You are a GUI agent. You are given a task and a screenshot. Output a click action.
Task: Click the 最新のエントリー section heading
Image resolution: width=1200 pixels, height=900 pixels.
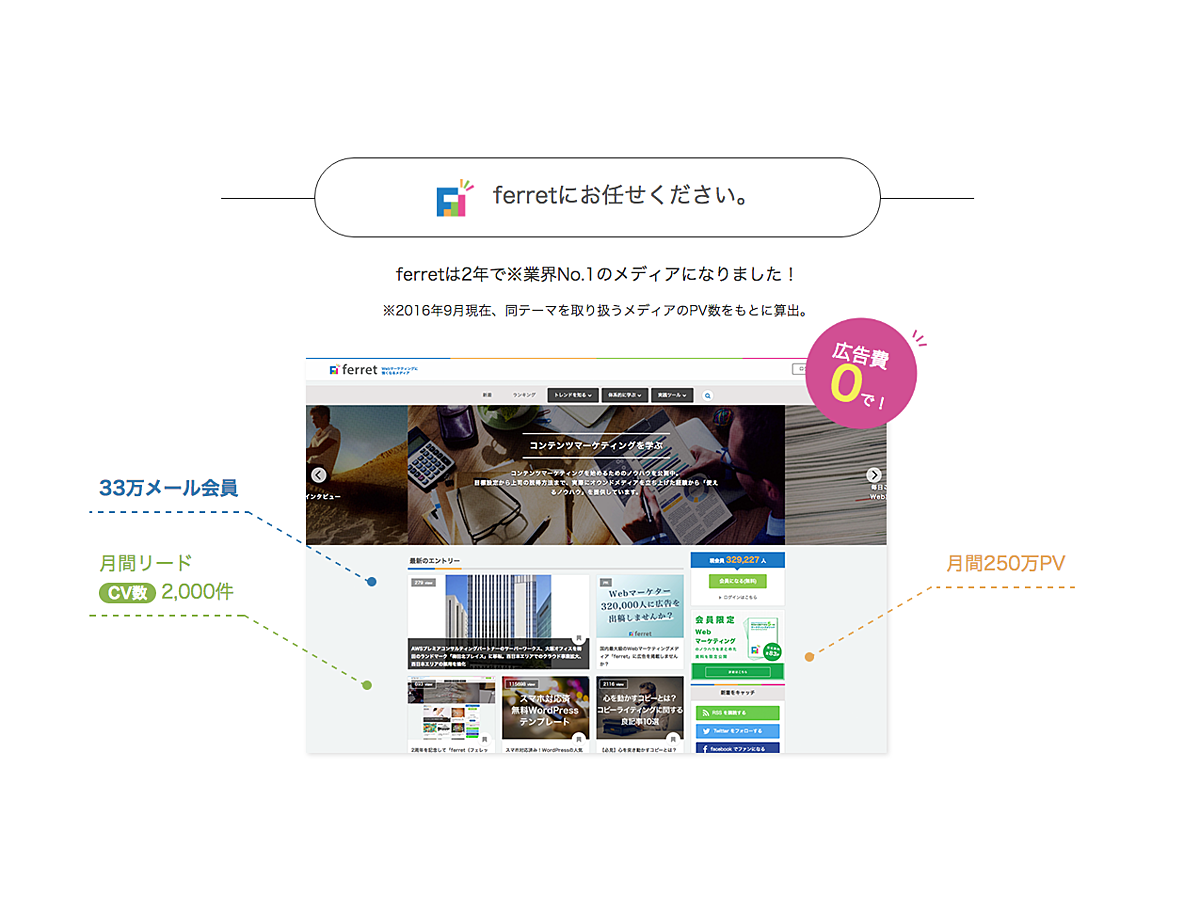(x=434, y=561)
